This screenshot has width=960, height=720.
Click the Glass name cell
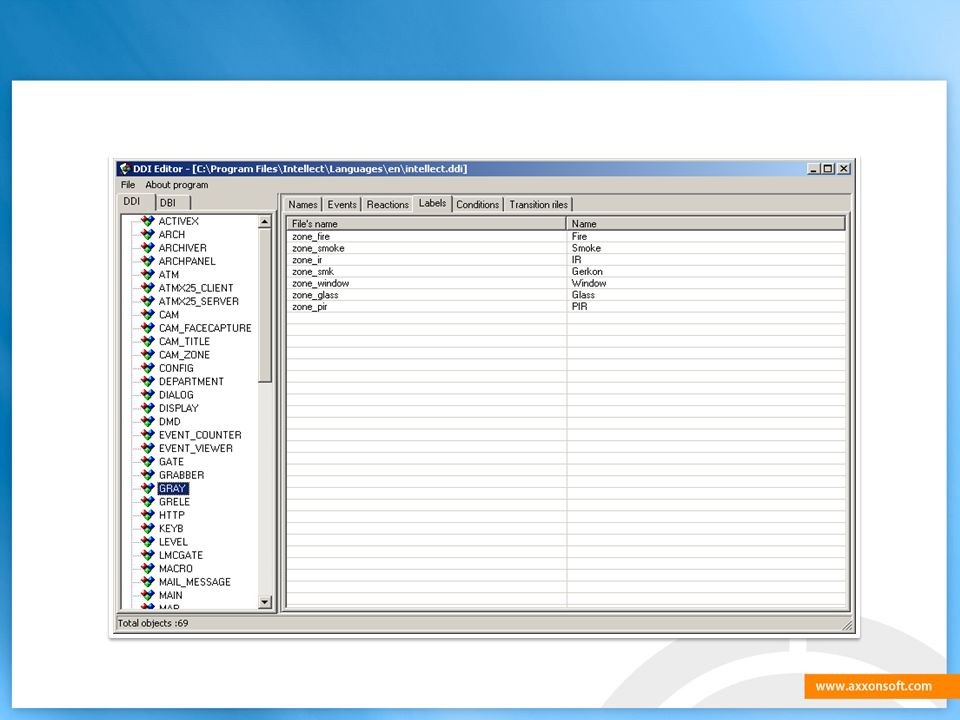pos(583,294)
